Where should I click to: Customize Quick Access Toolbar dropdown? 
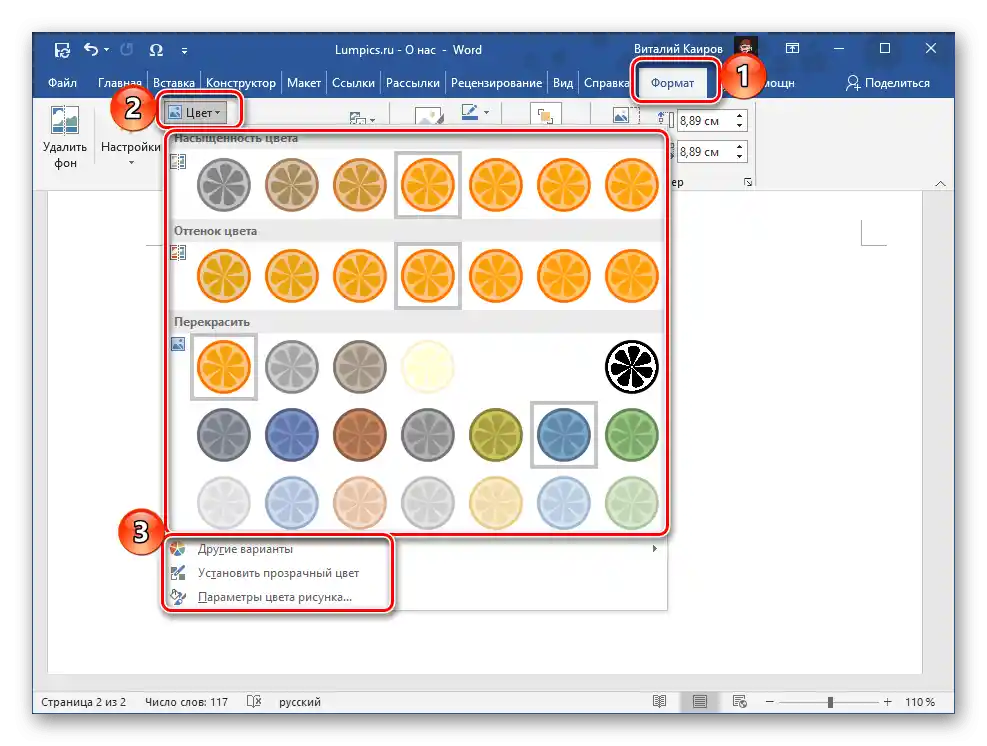coord(184,50)
